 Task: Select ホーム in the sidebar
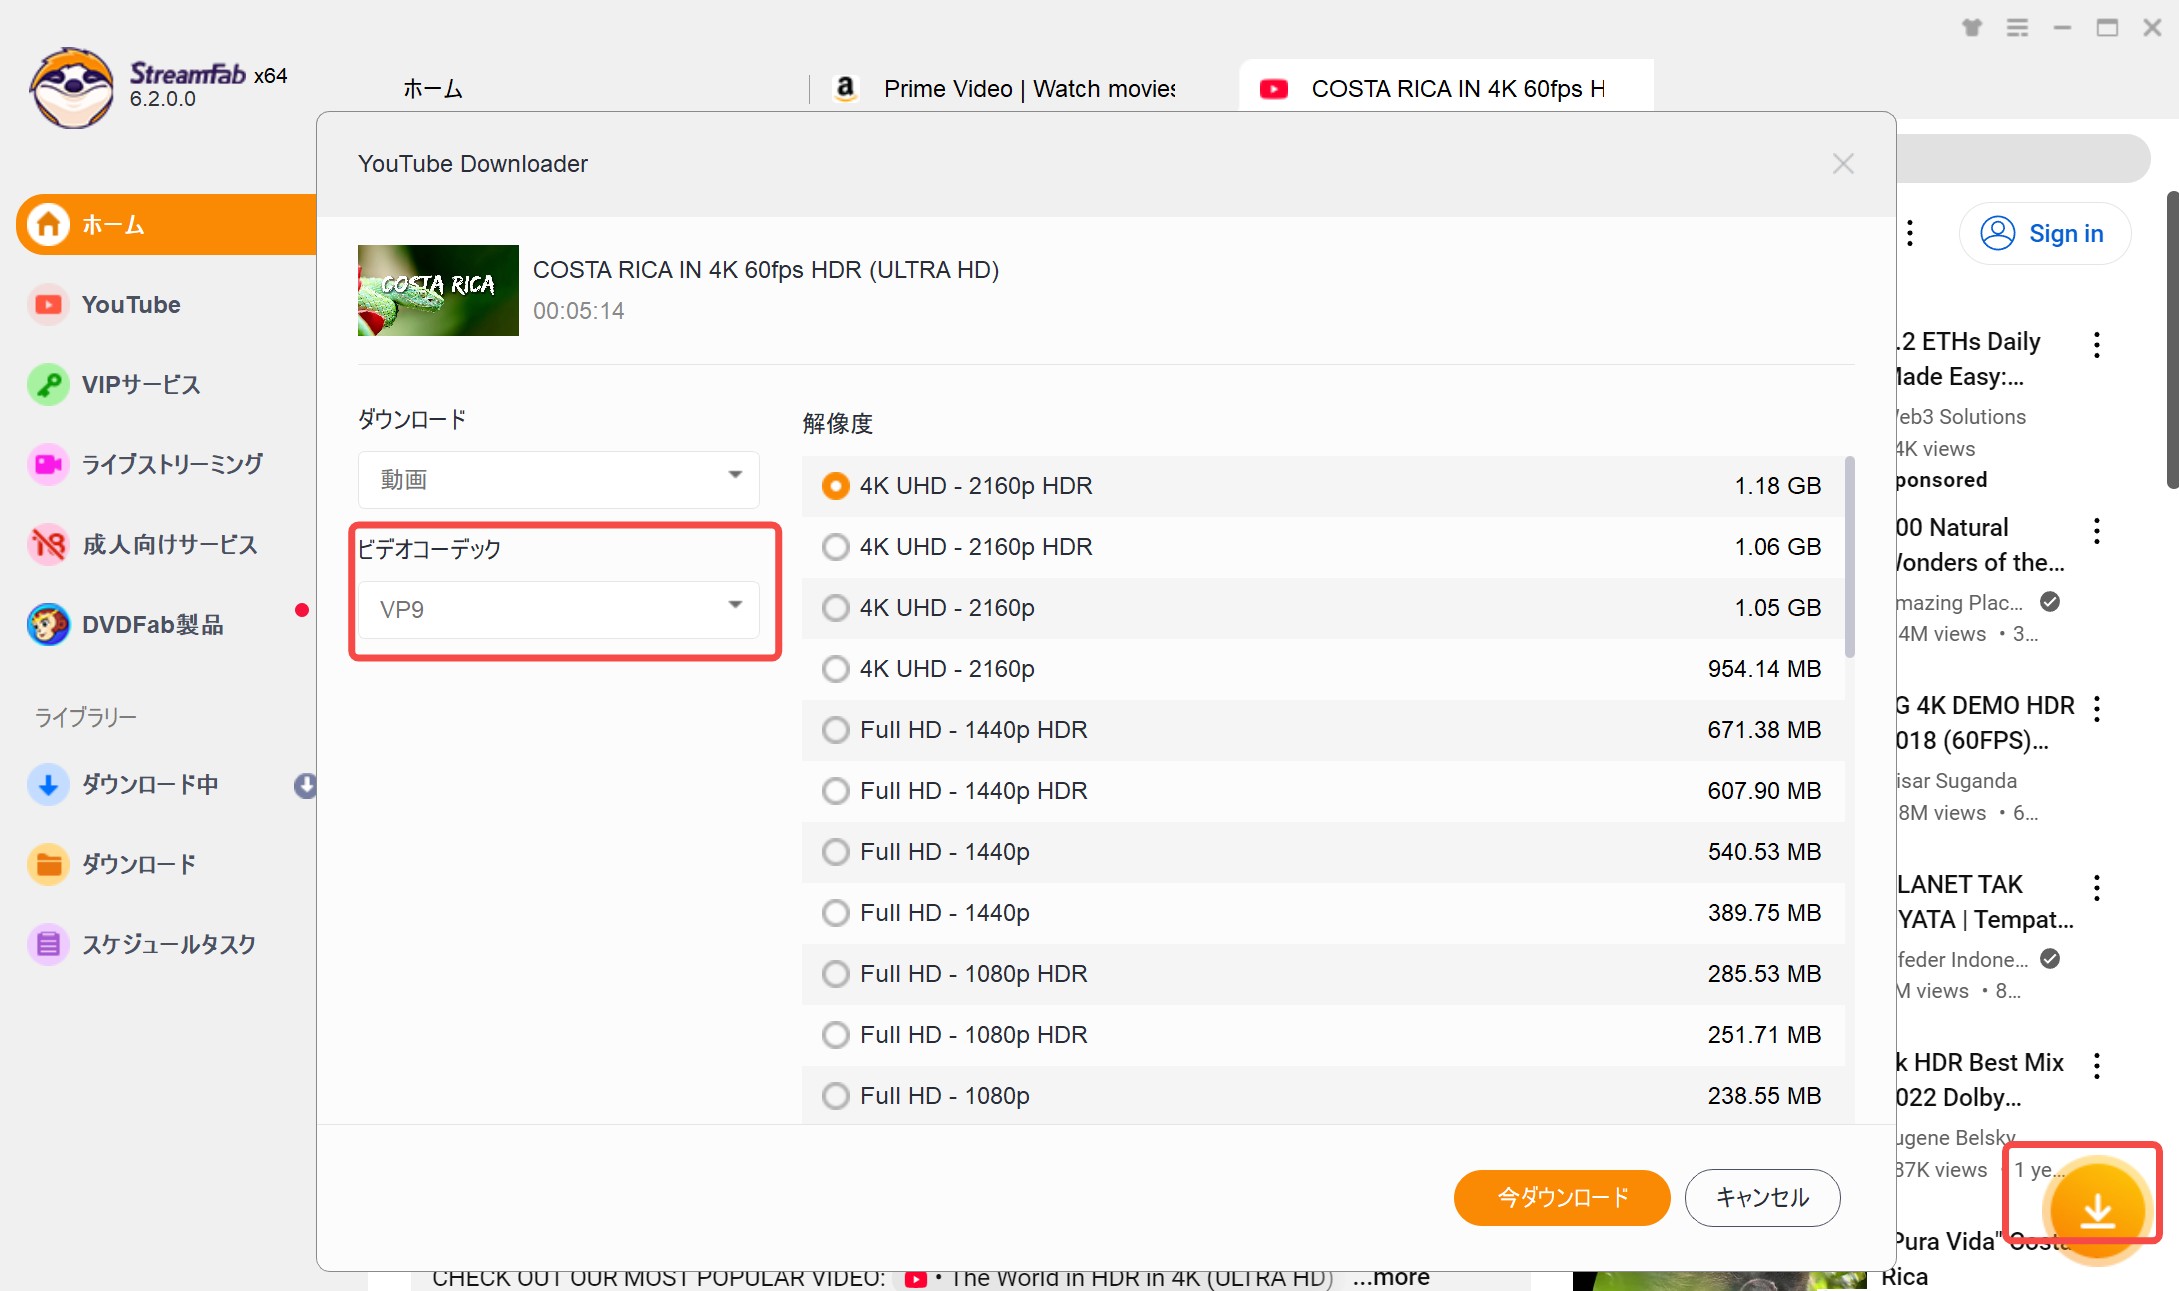(x=167, y=225)
